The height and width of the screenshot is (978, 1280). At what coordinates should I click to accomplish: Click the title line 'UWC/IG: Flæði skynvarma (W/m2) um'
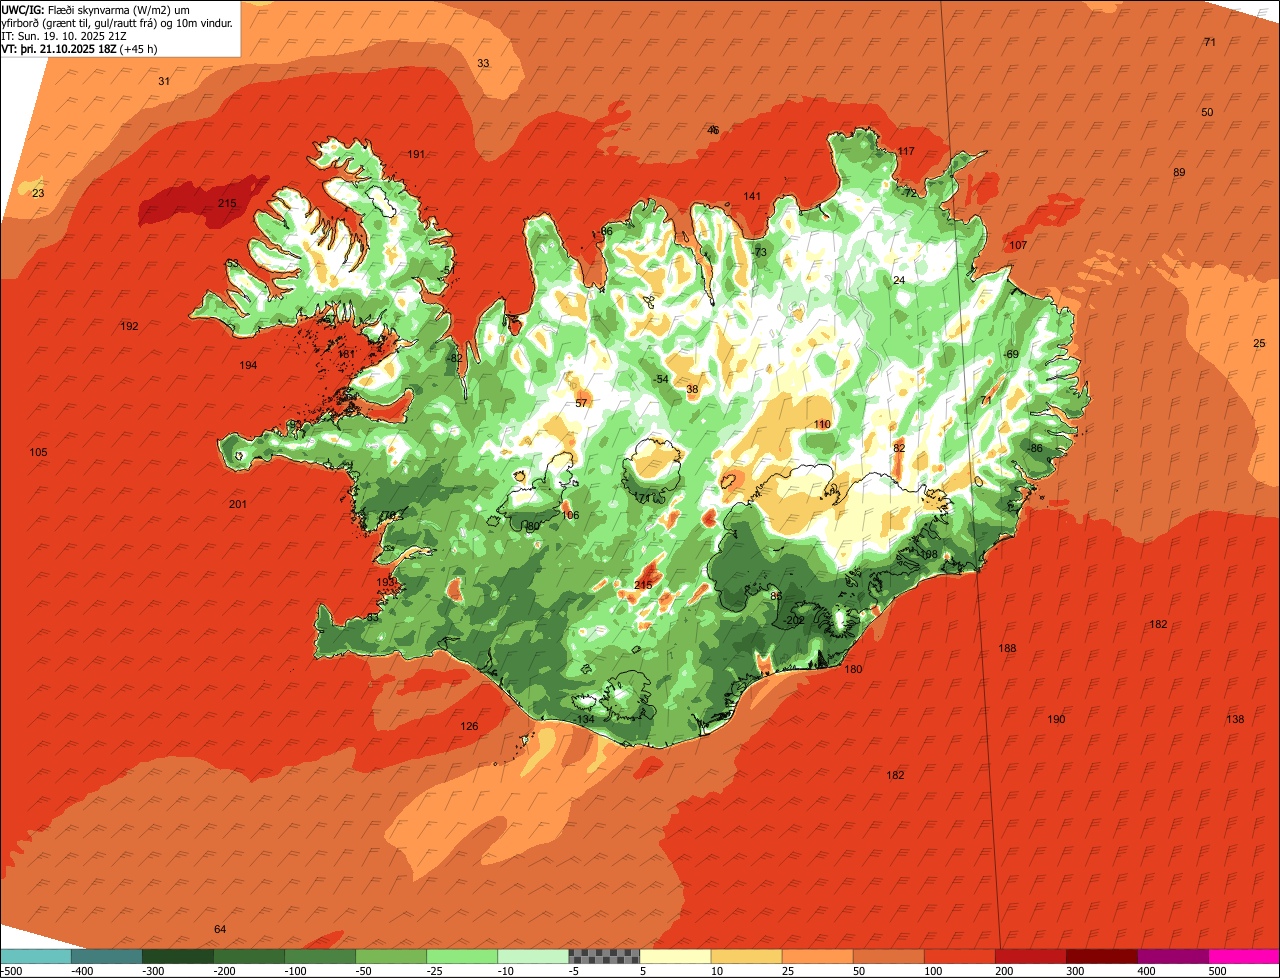point(96,10)
